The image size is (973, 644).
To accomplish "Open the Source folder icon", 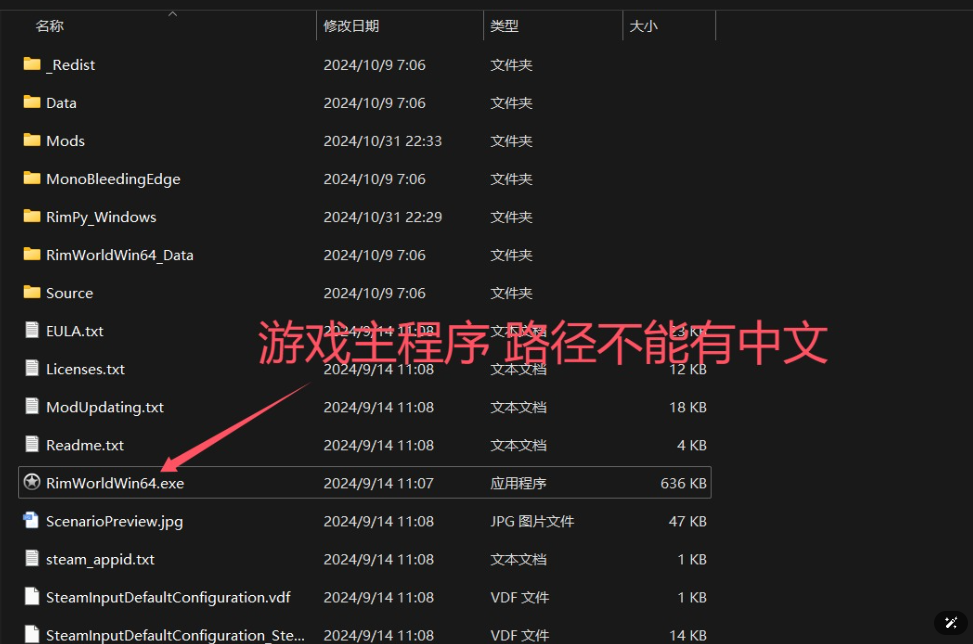I will [x=30, y=292].
